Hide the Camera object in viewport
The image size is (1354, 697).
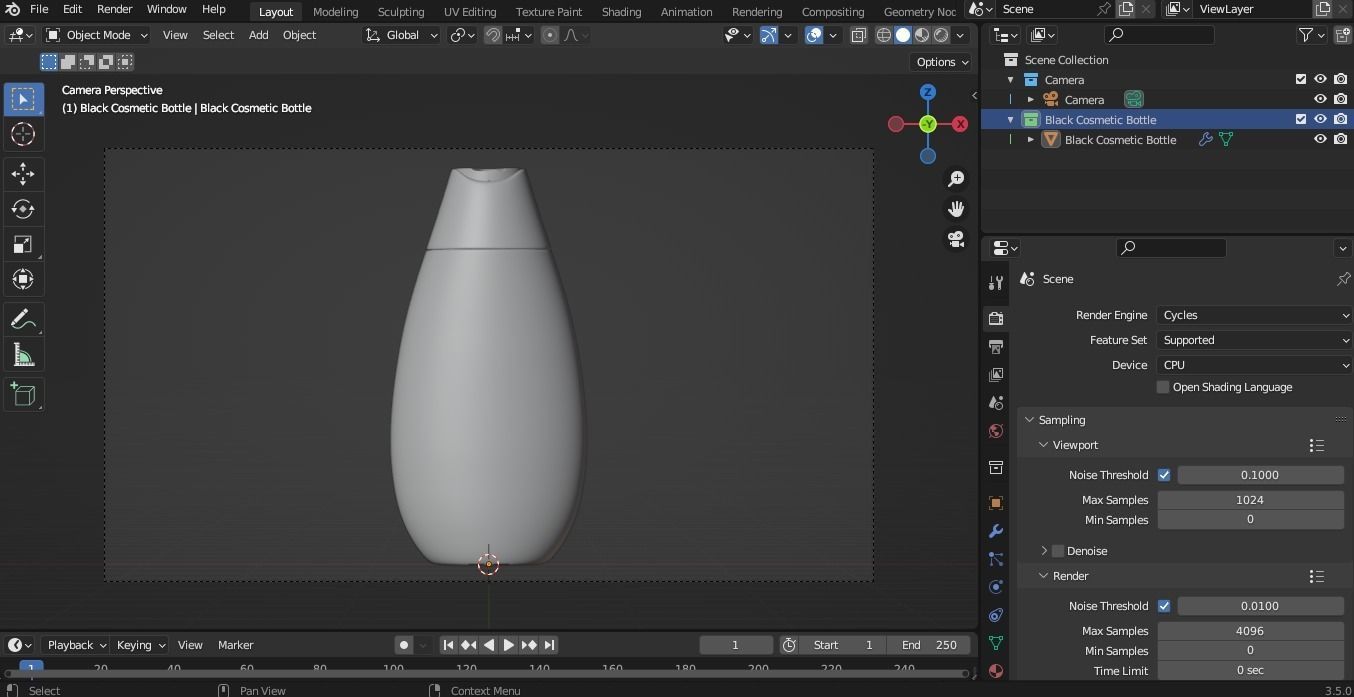click(1320, 99)
